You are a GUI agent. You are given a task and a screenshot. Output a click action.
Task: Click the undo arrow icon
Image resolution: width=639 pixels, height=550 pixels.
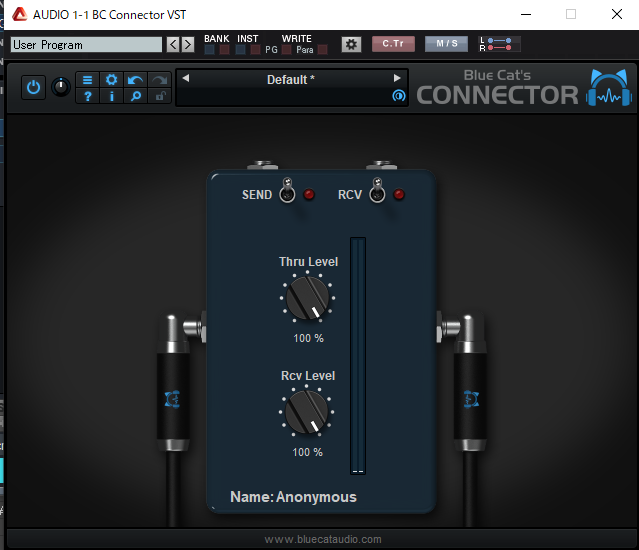click(x=135, y=79)
